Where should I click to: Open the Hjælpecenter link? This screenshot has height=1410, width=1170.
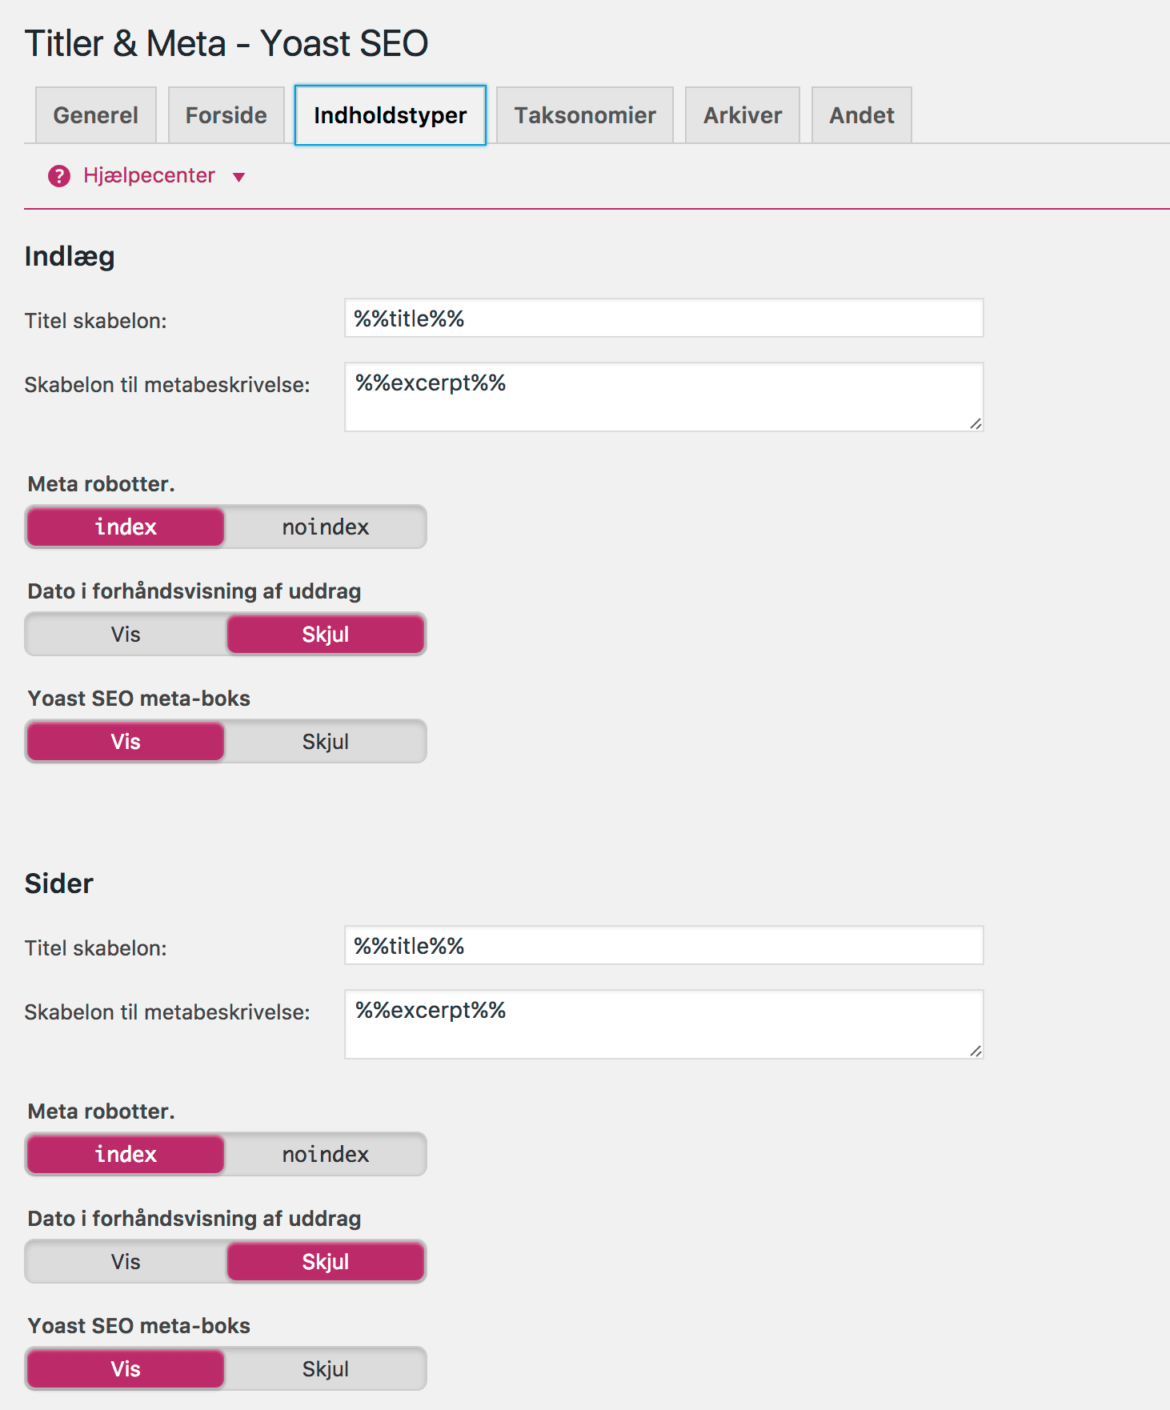[150, 175]
